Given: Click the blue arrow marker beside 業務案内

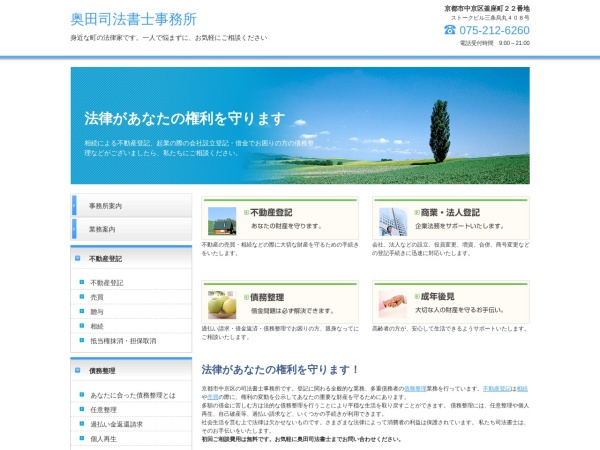Looking at the screenshot, I should click(x=74, y=229).
